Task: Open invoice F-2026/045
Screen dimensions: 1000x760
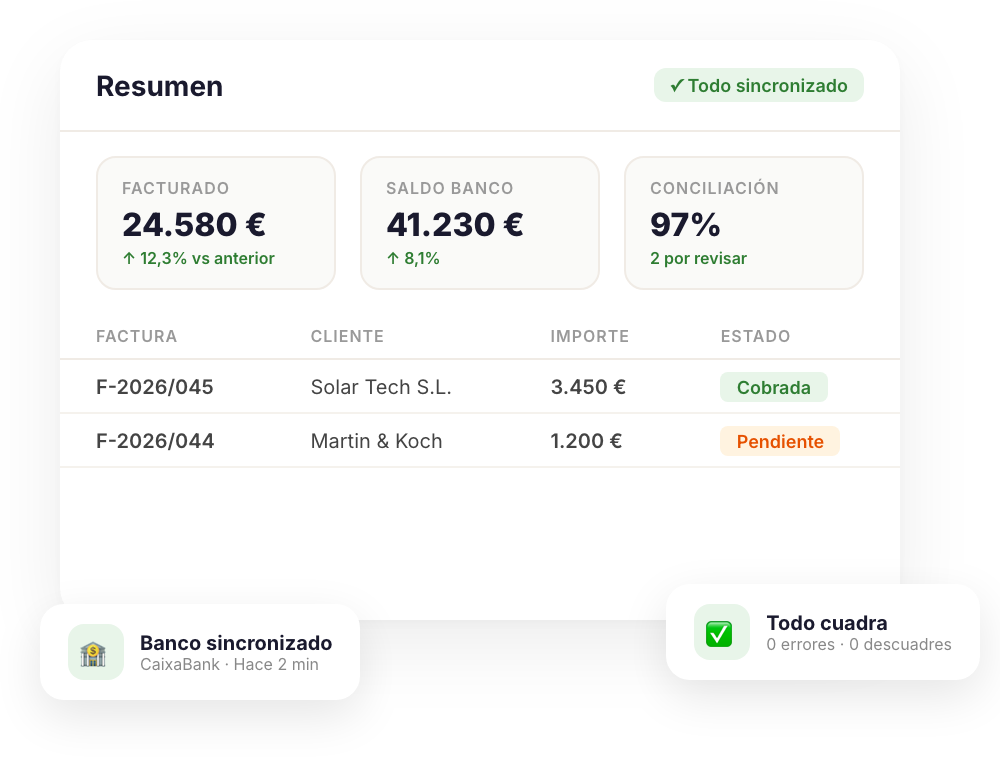Action: tap(154, 387)
